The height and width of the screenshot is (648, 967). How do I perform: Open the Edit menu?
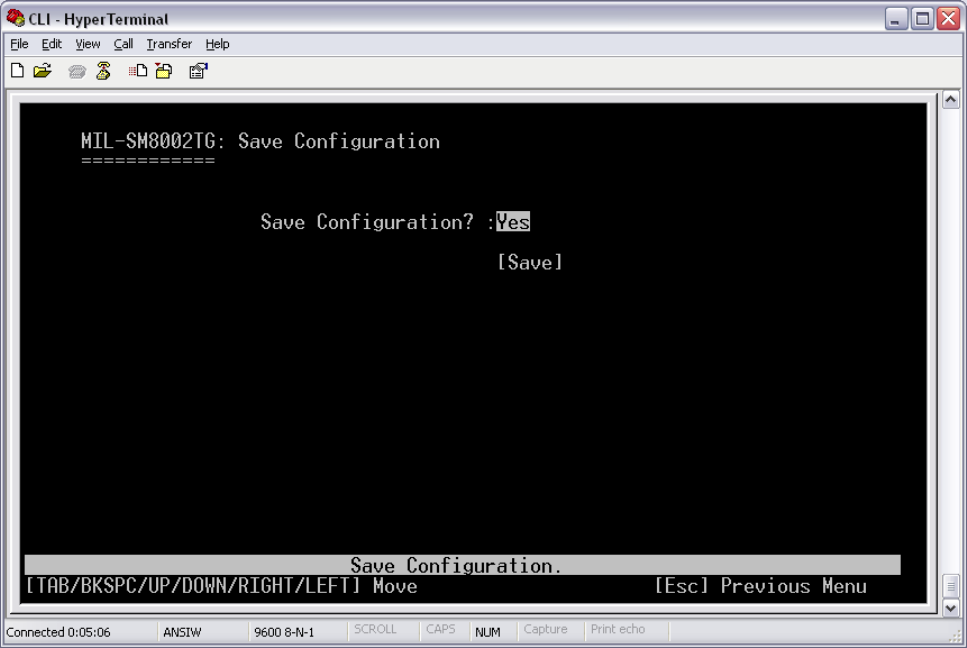(x=52, y=44)
